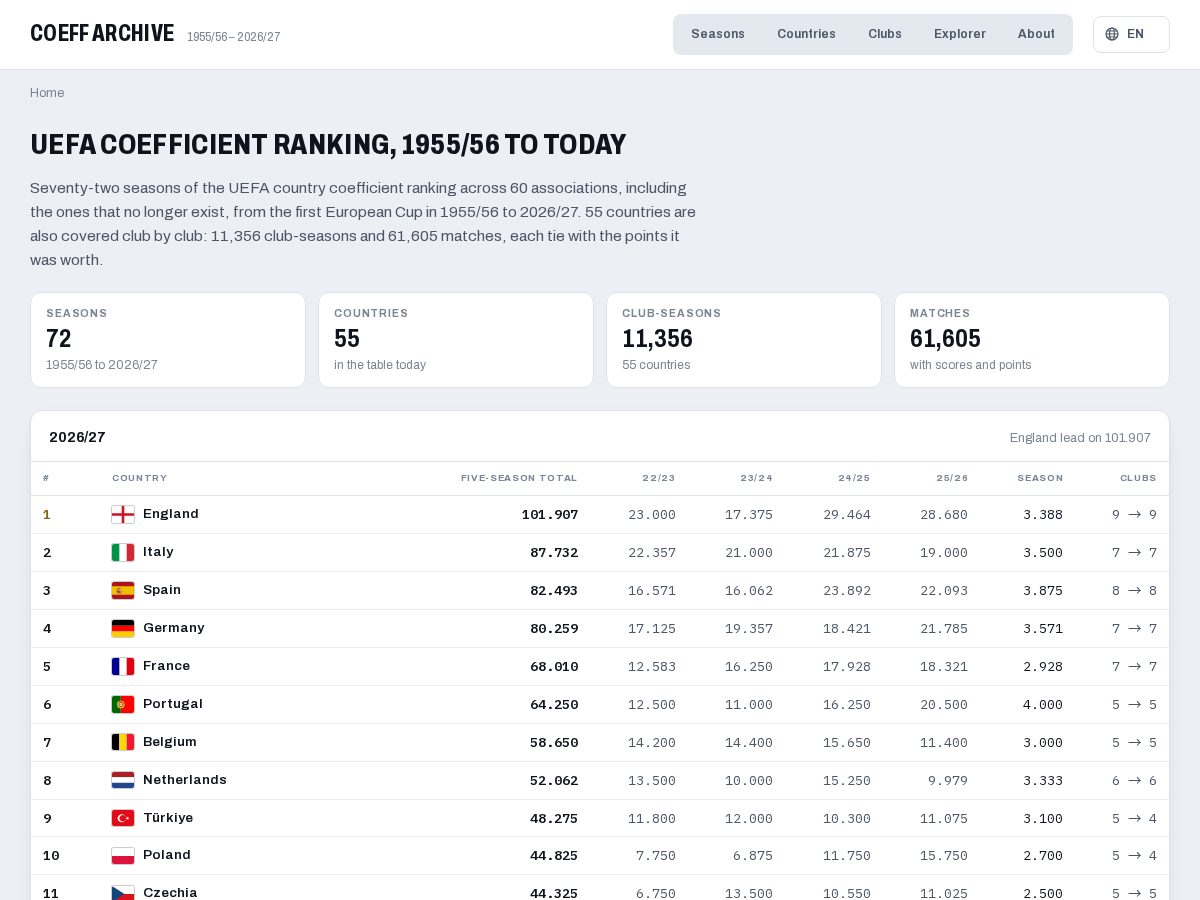Click the SEASONS 72 stat card

(x=168, y=340)
